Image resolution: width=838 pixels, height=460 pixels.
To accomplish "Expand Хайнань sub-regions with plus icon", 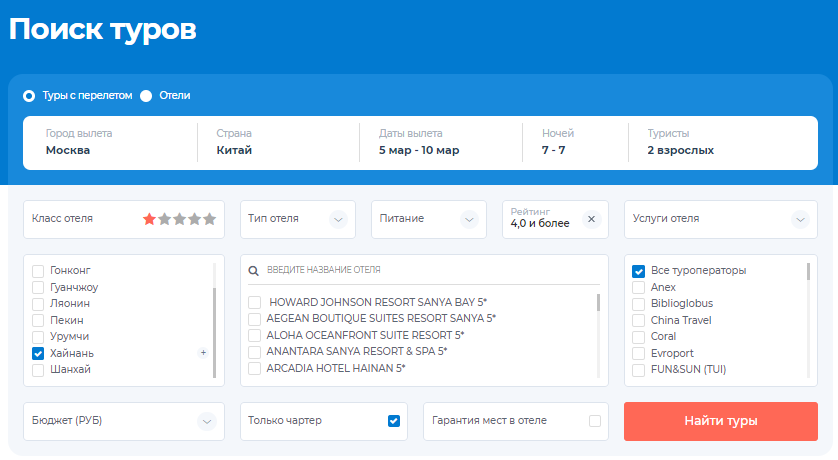I will pyautogui.click(x=203, y=353).
